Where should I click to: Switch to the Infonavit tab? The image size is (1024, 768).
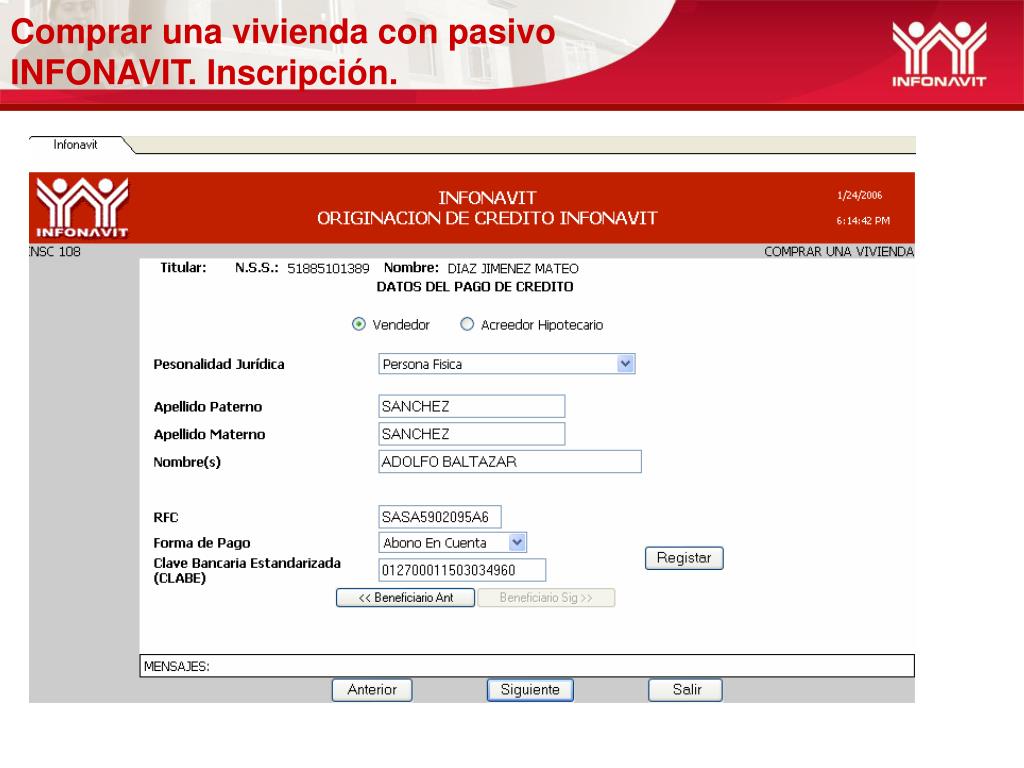point(75,145)
